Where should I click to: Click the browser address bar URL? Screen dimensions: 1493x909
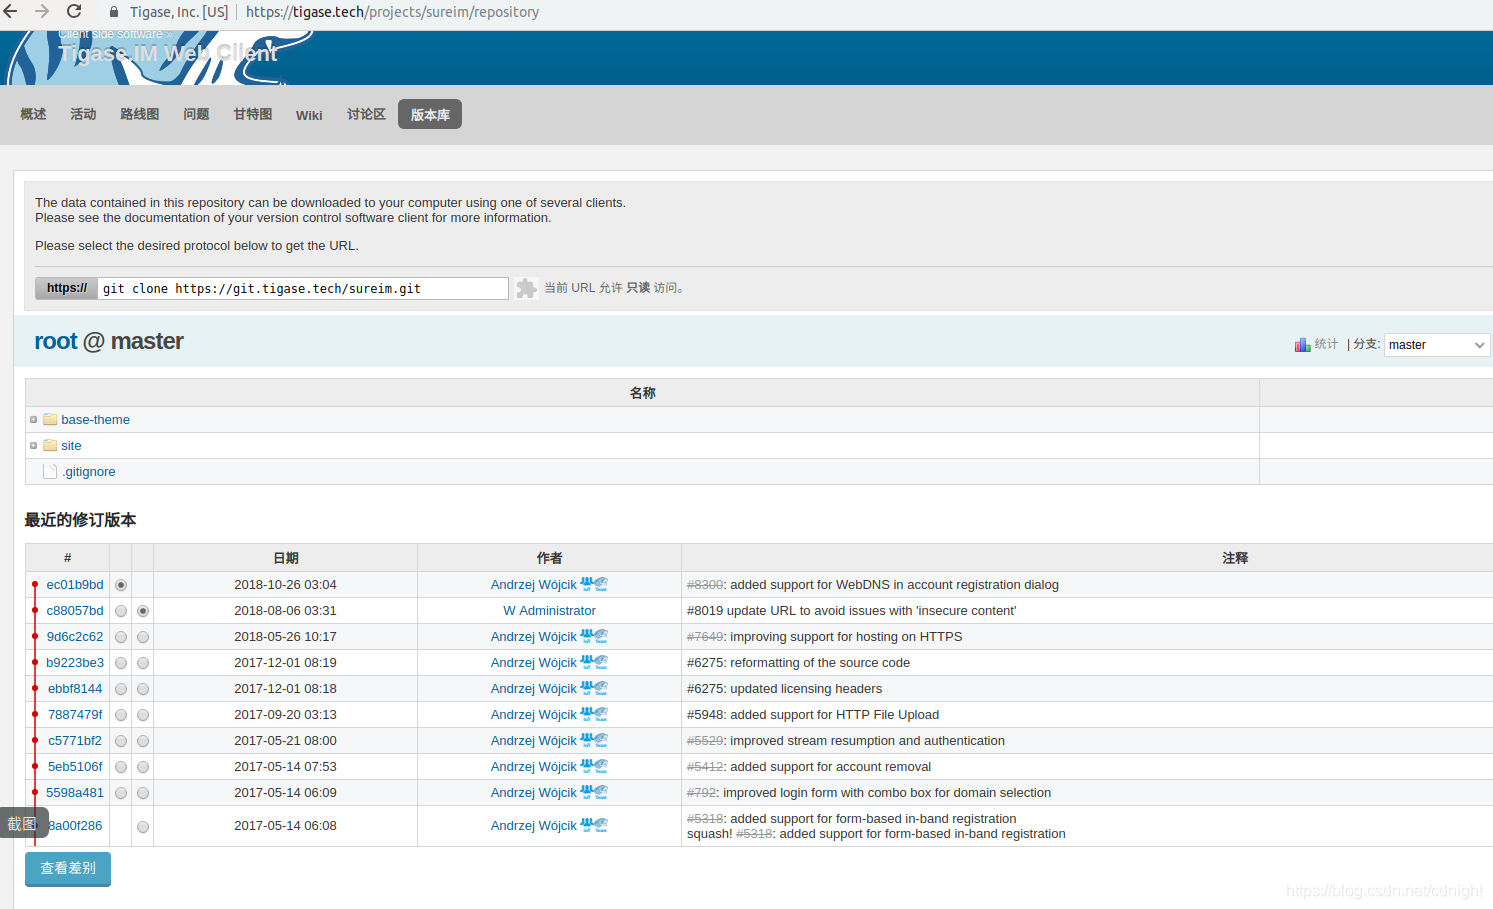392,12
